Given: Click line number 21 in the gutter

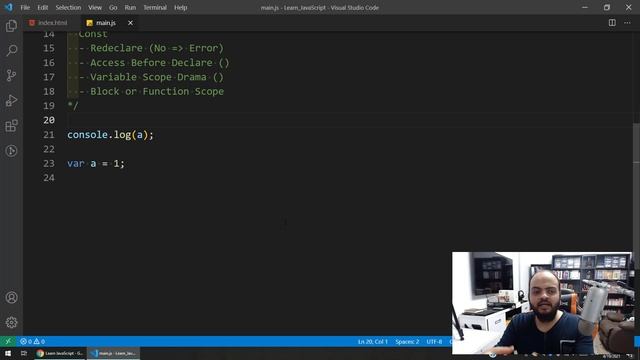Looking at the screenshot, I should coord(49,135).
